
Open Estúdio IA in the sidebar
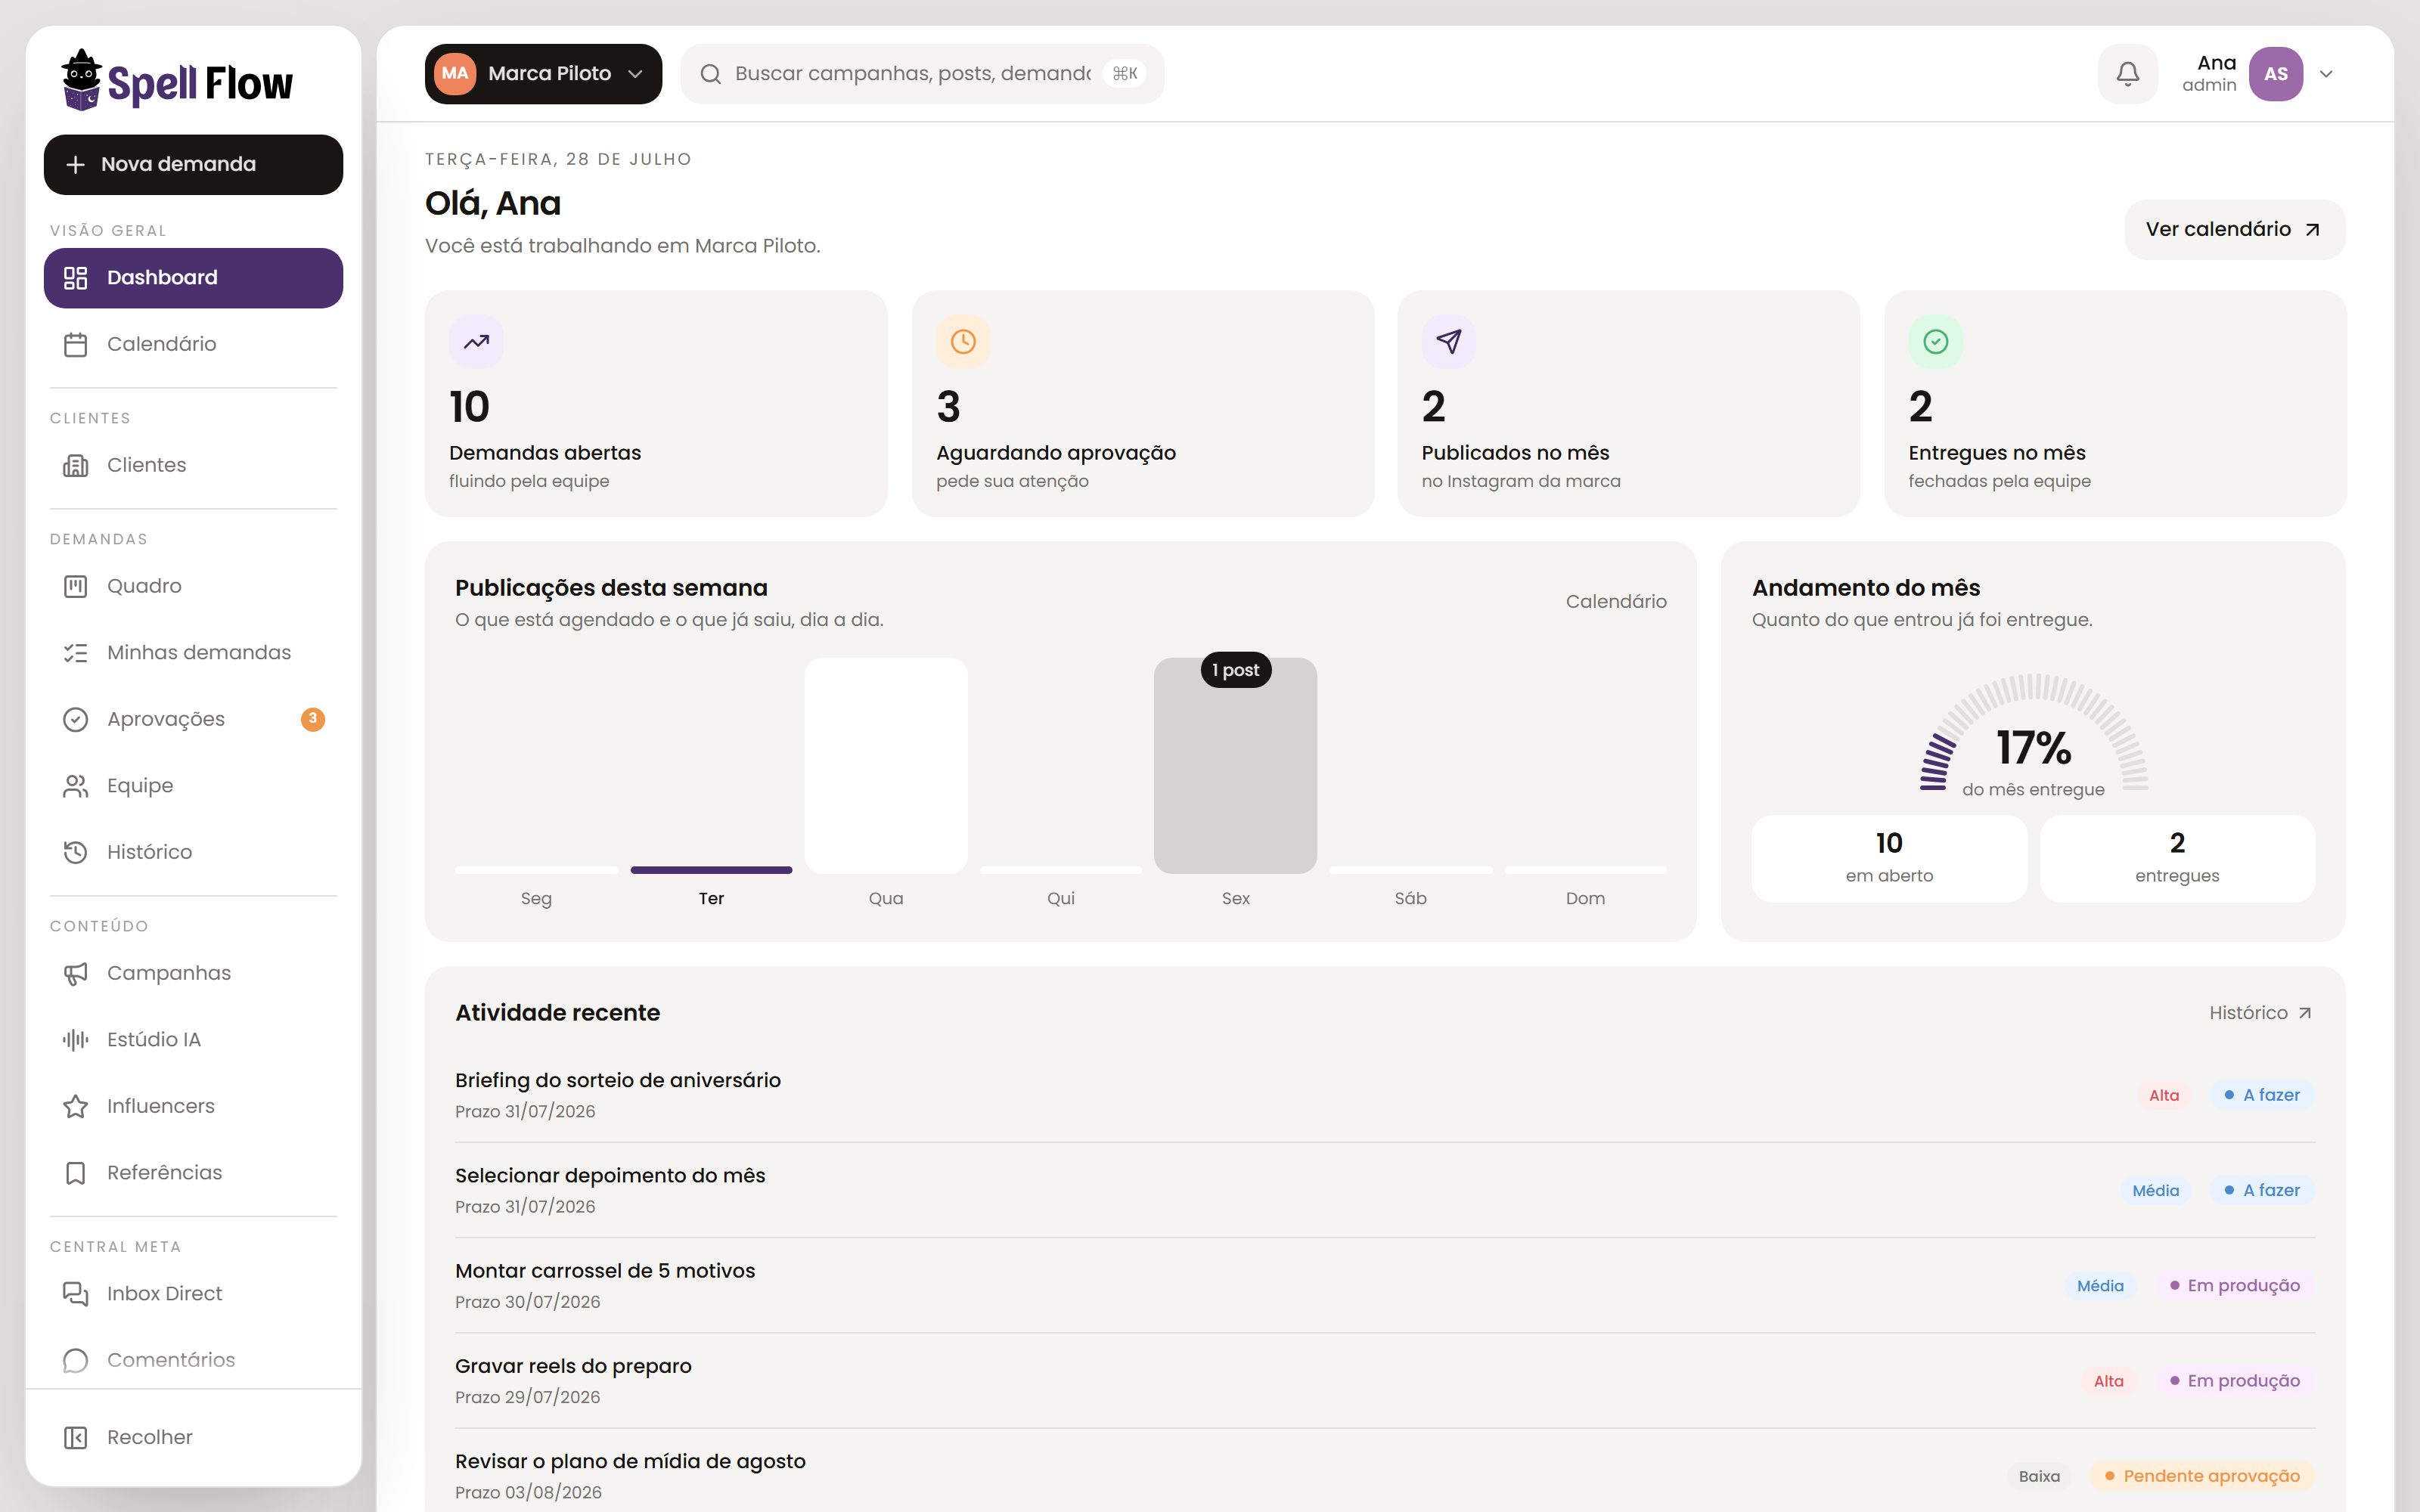193,1040
